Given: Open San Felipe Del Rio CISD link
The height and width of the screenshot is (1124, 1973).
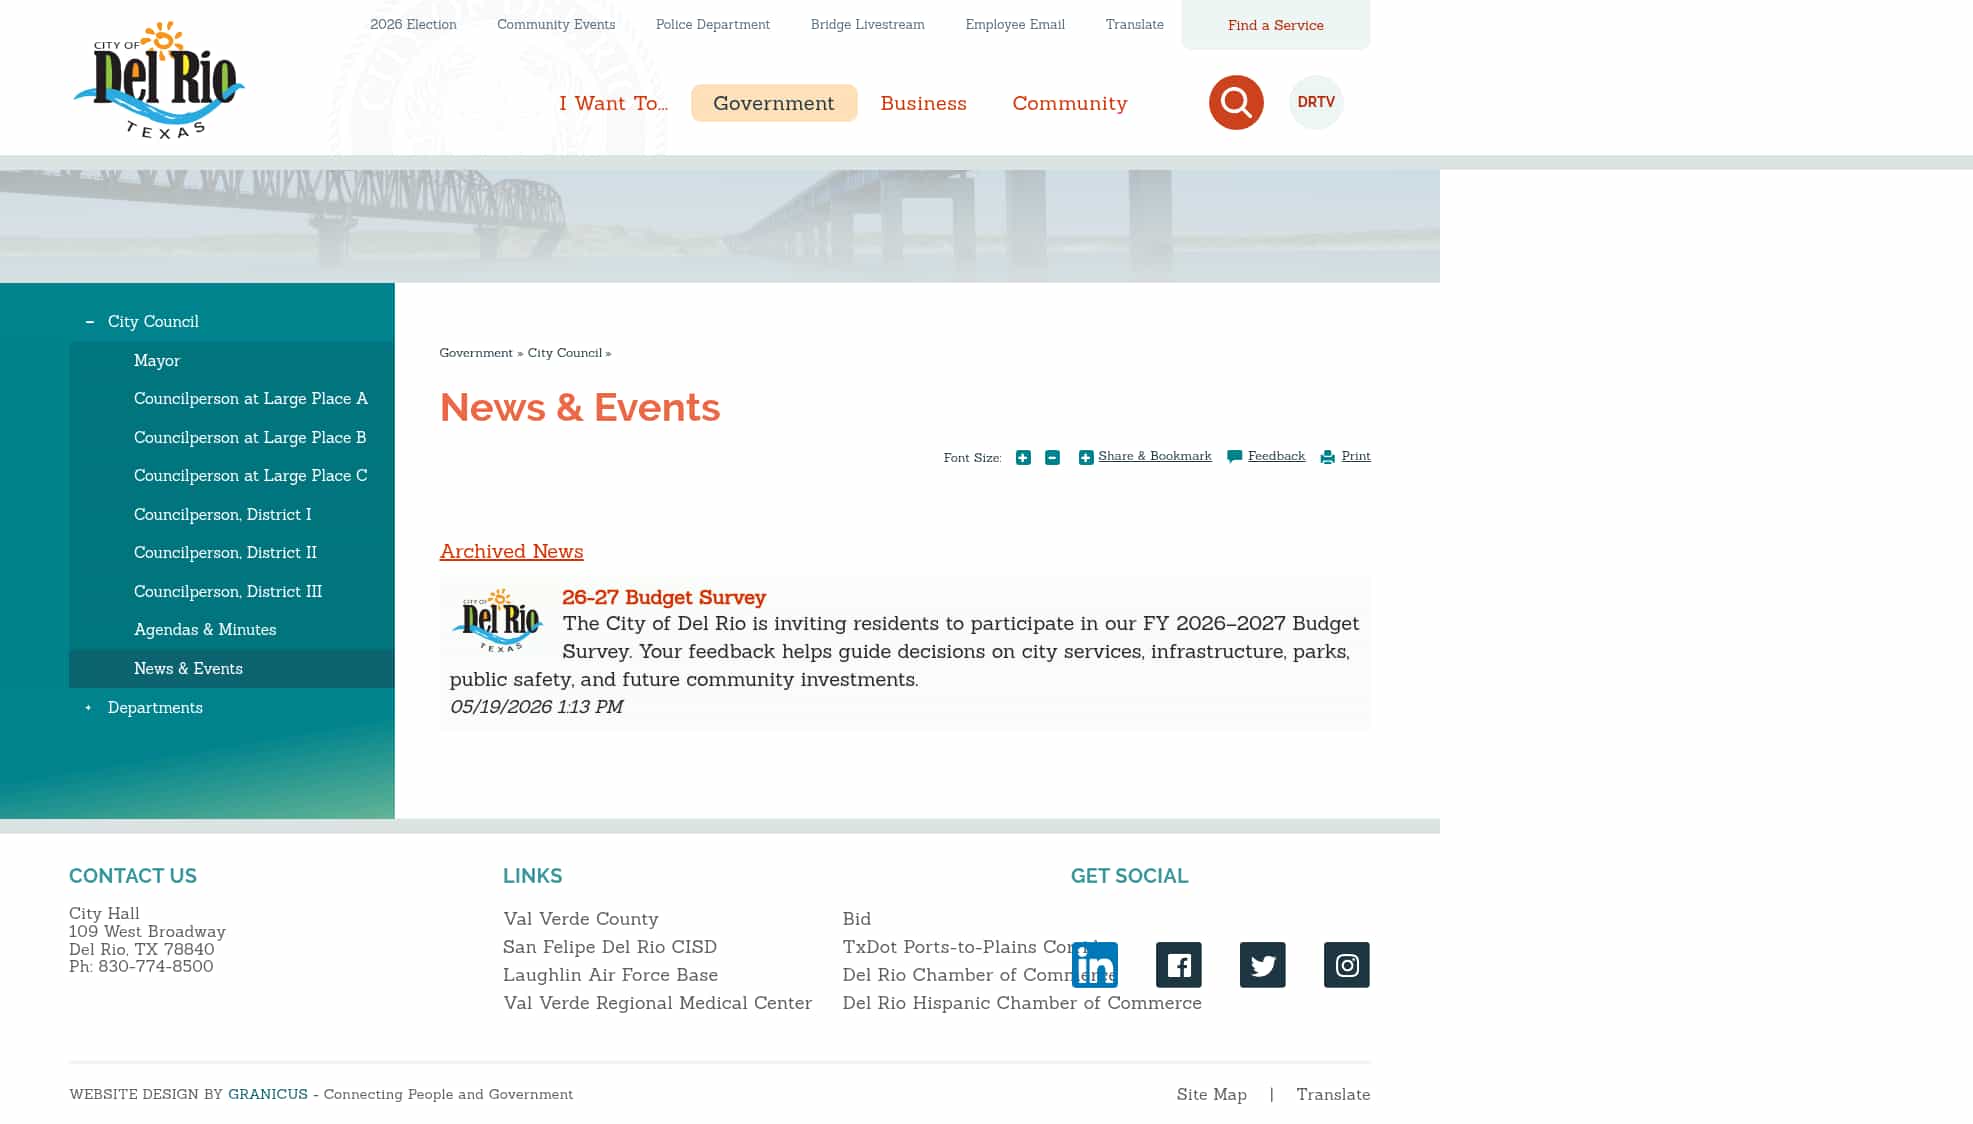Looking at the screenshot, I should point(610,947).
